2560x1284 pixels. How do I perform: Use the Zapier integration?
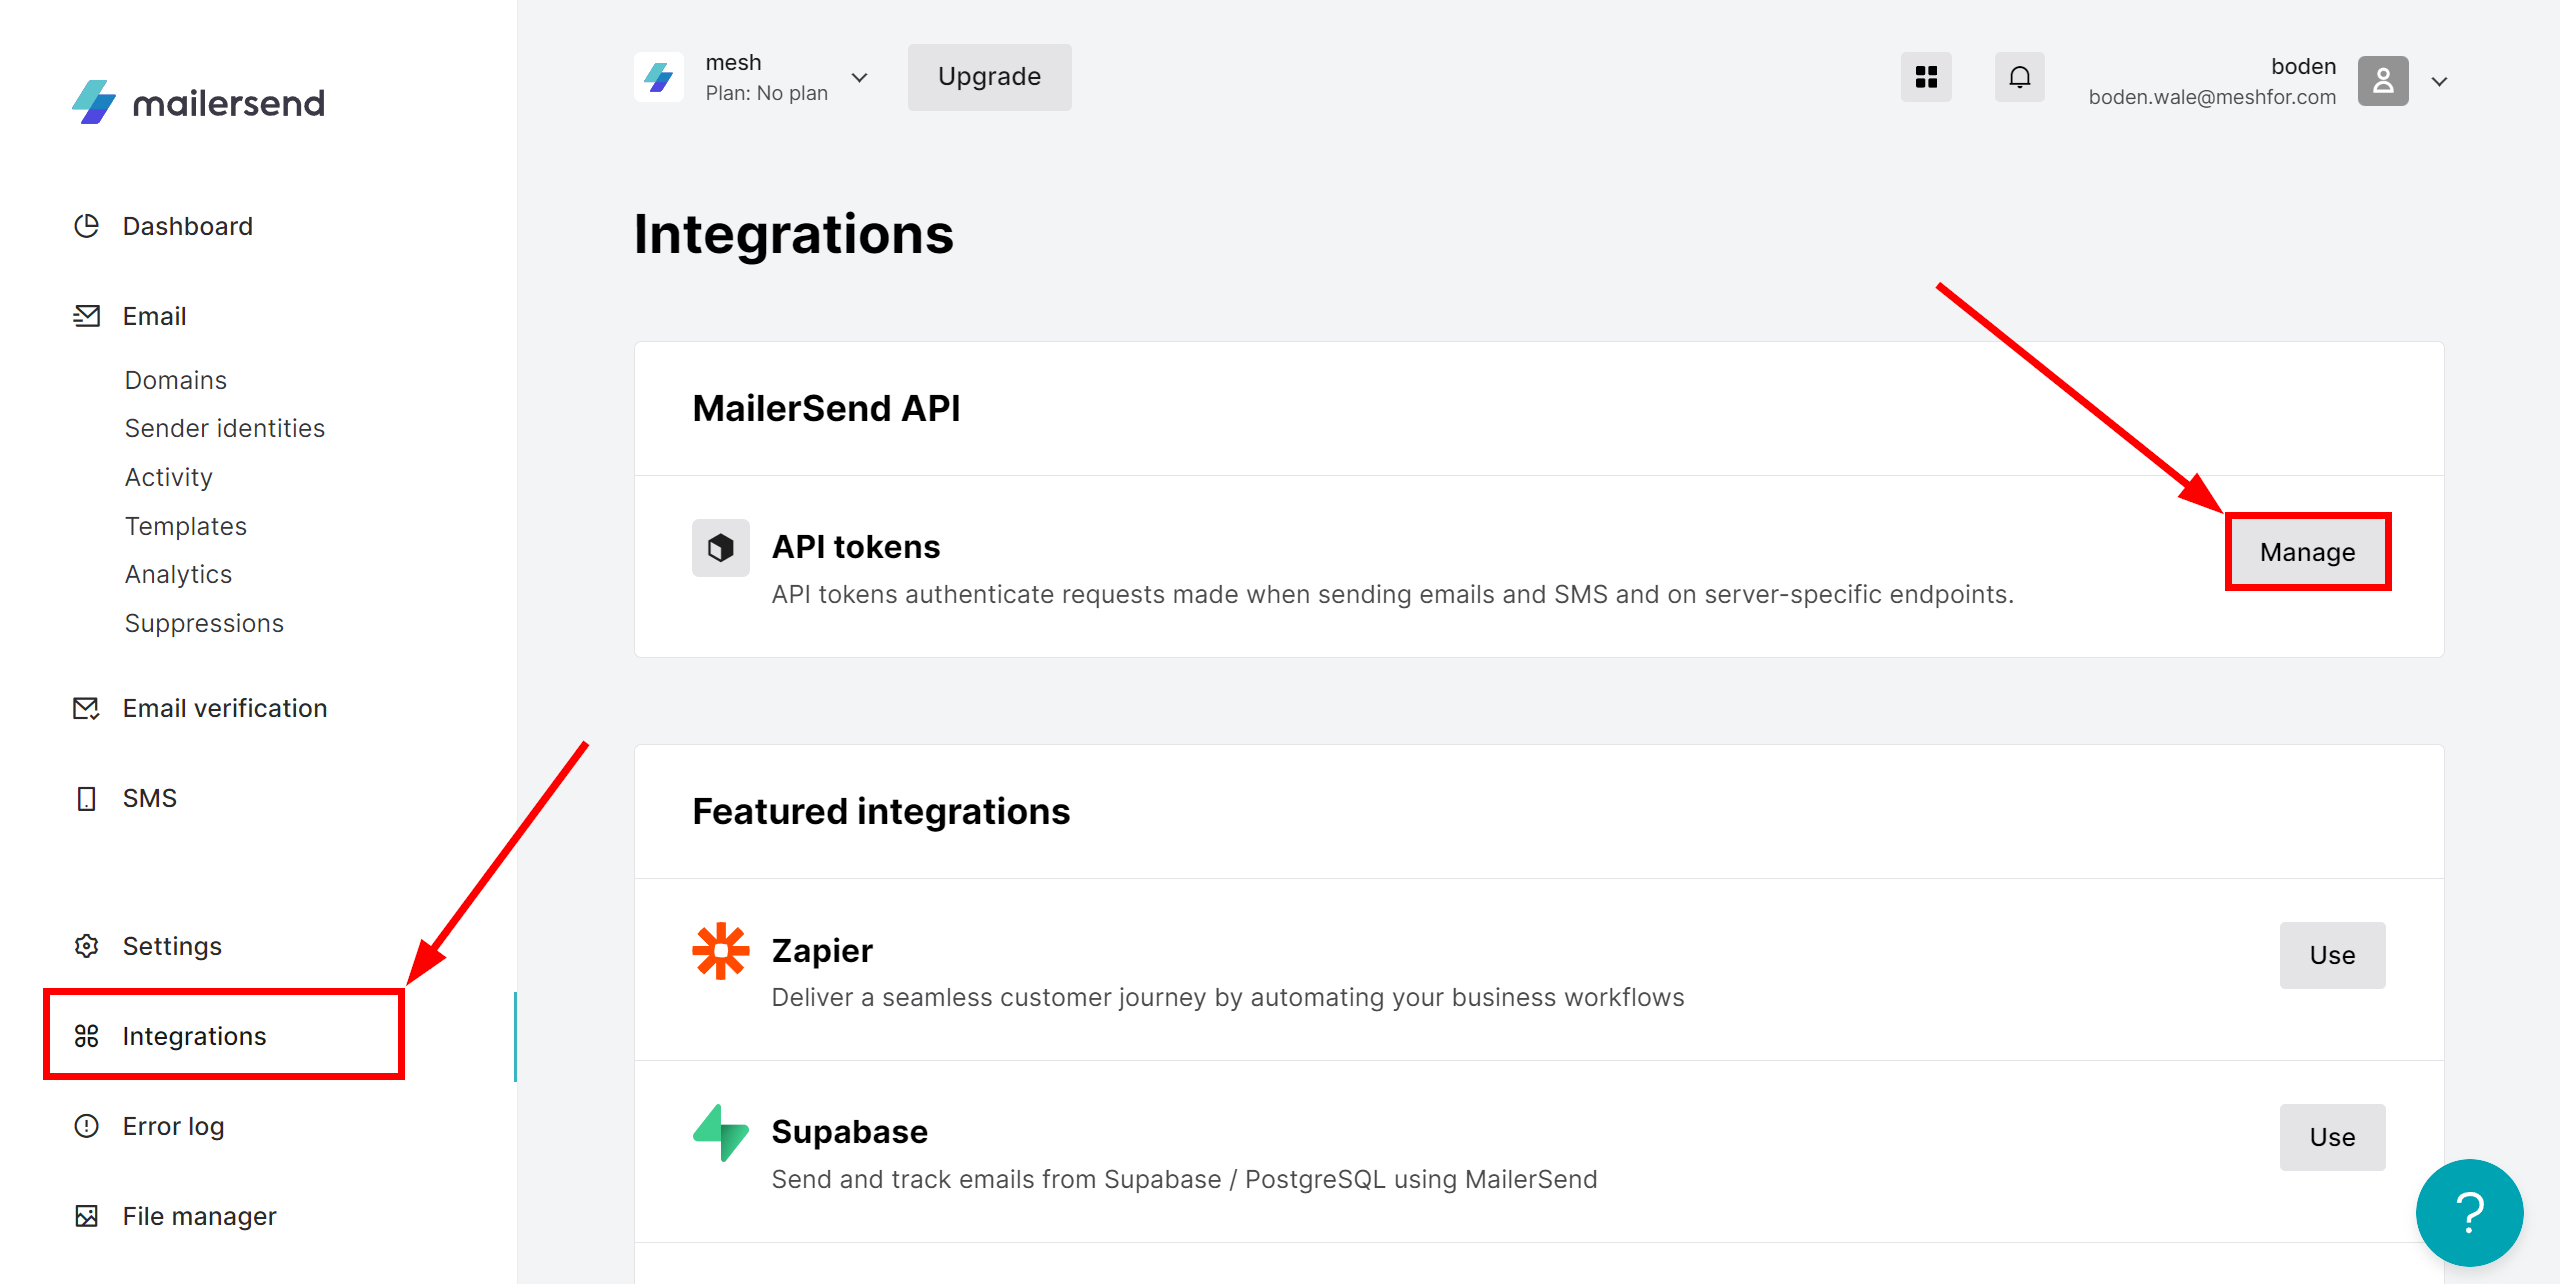tap(2333, 955)
